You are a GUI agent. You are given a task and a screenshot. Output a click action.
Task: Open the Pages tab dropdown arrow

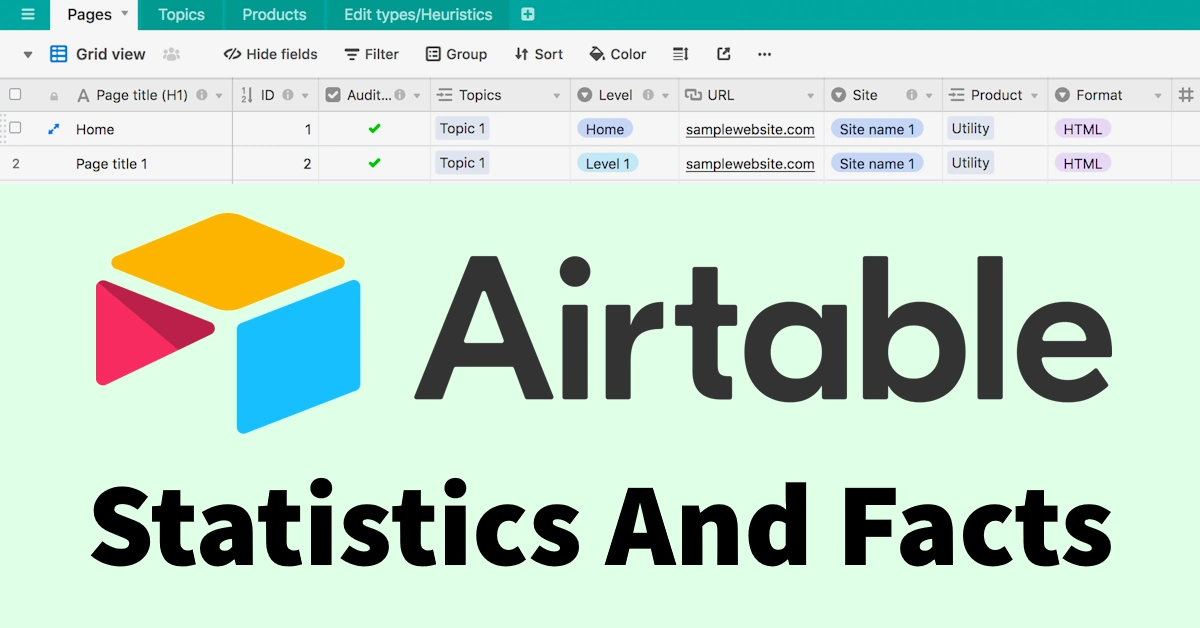click(125, 14)
